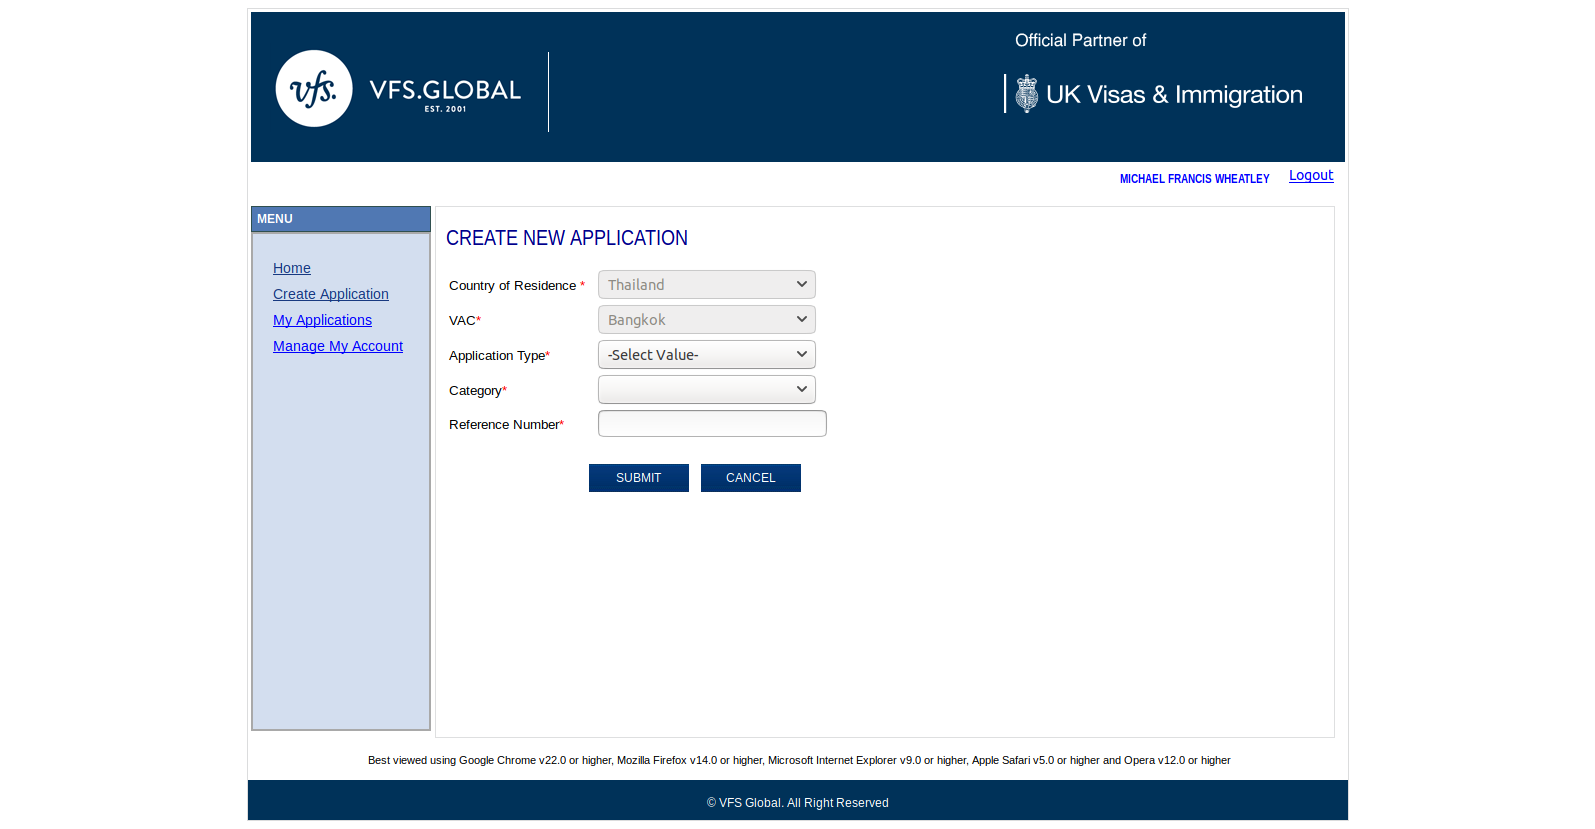The height and width of the screenshot is (829, 1595).
Task: Click the VFS Global All Right Reserved footer
Action: coord(798,803)
